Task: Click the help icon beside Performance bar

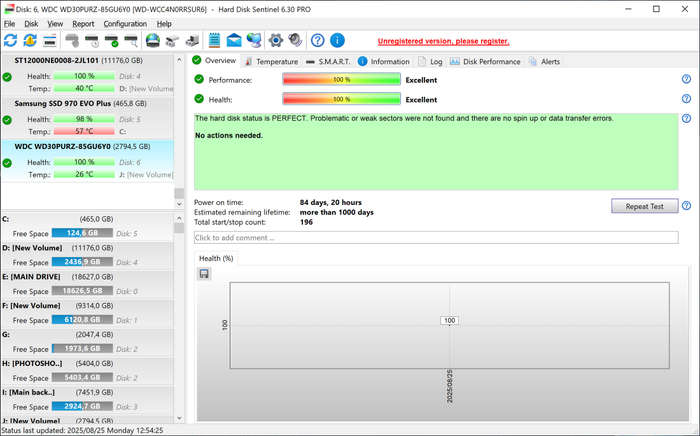Action: click(x=687, y=79)
